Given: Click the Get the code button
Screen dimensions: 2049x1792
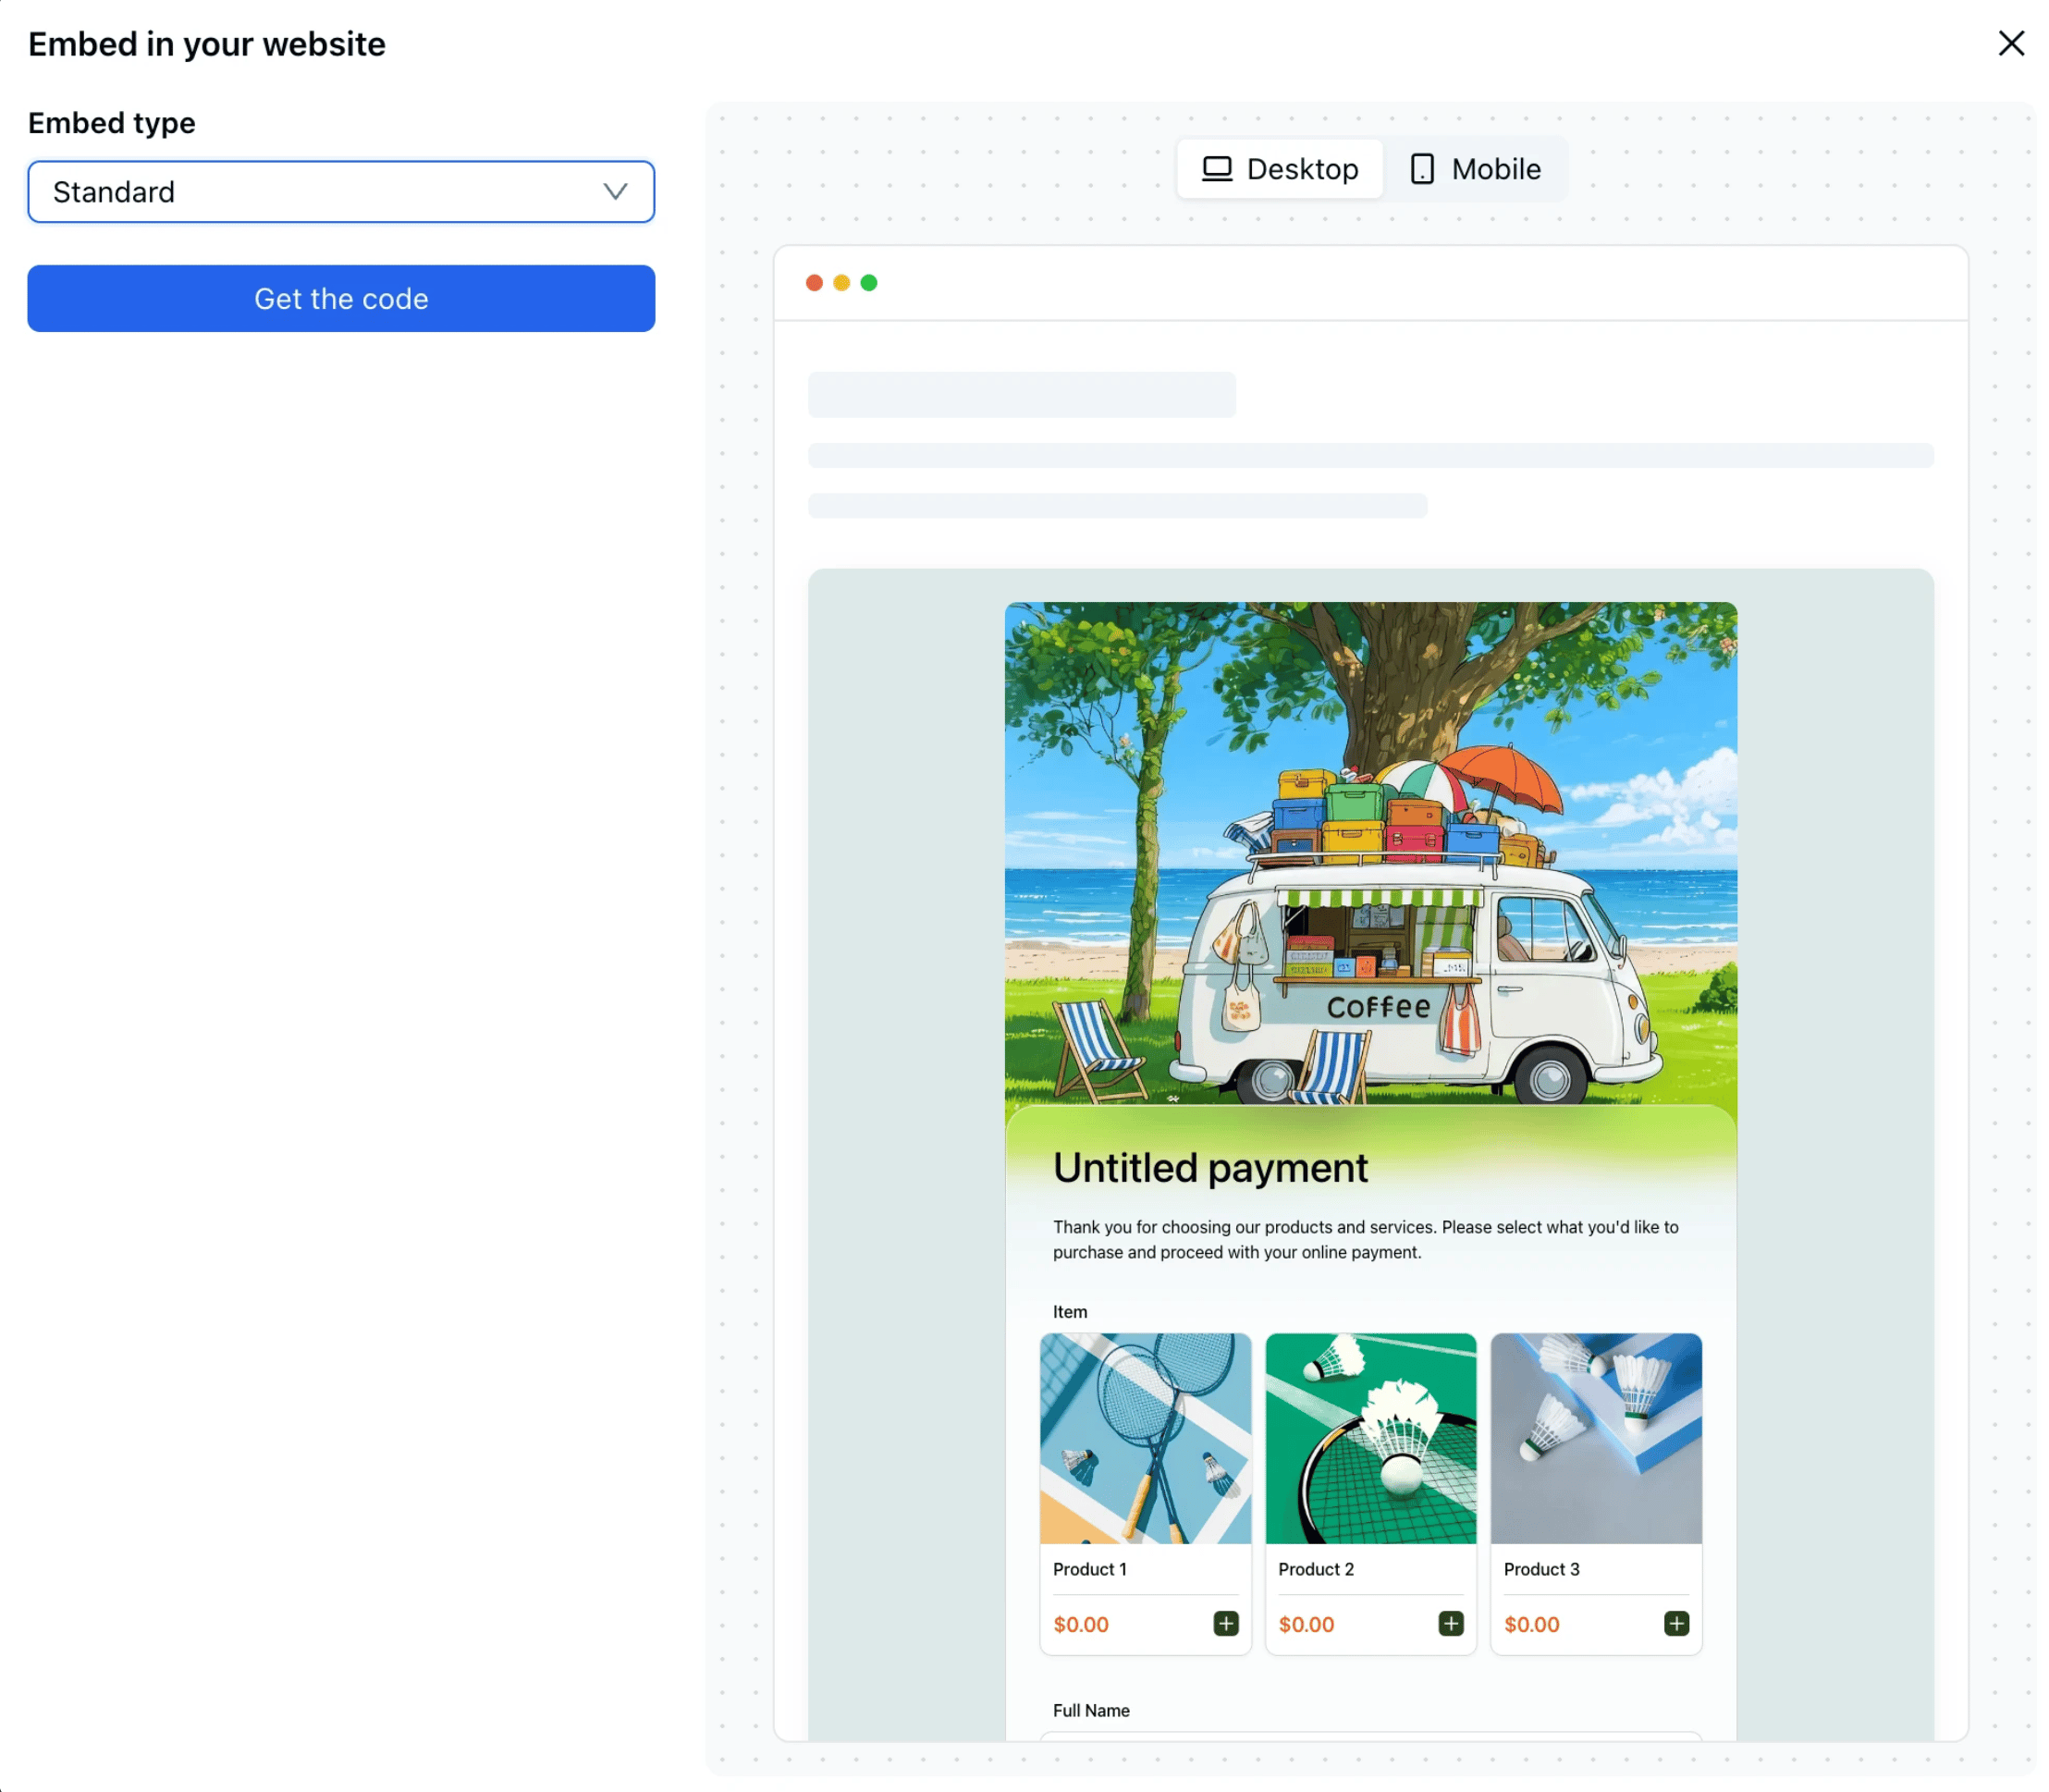Looking at the screenshot, I should (341, 298).
